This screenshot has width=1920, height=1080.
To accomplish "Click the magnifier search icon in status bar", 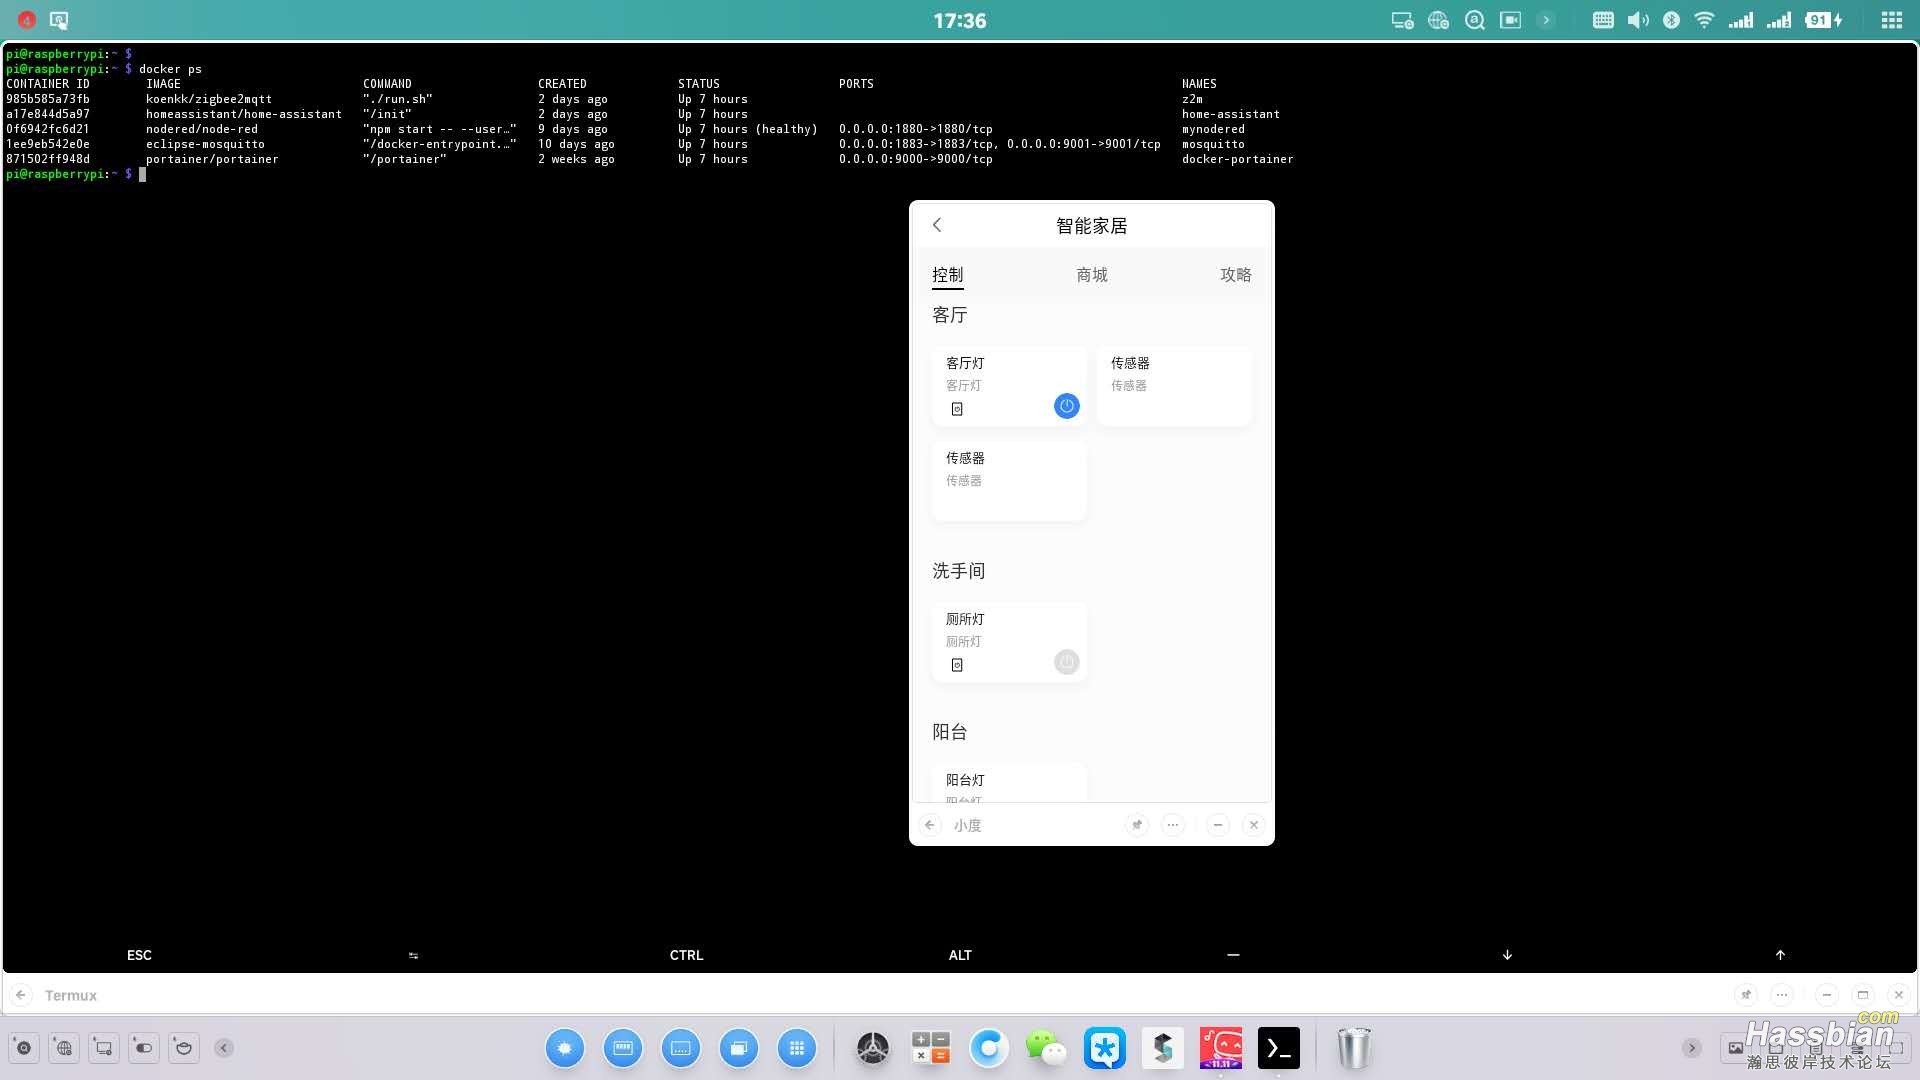I will tap(1474, 20).
